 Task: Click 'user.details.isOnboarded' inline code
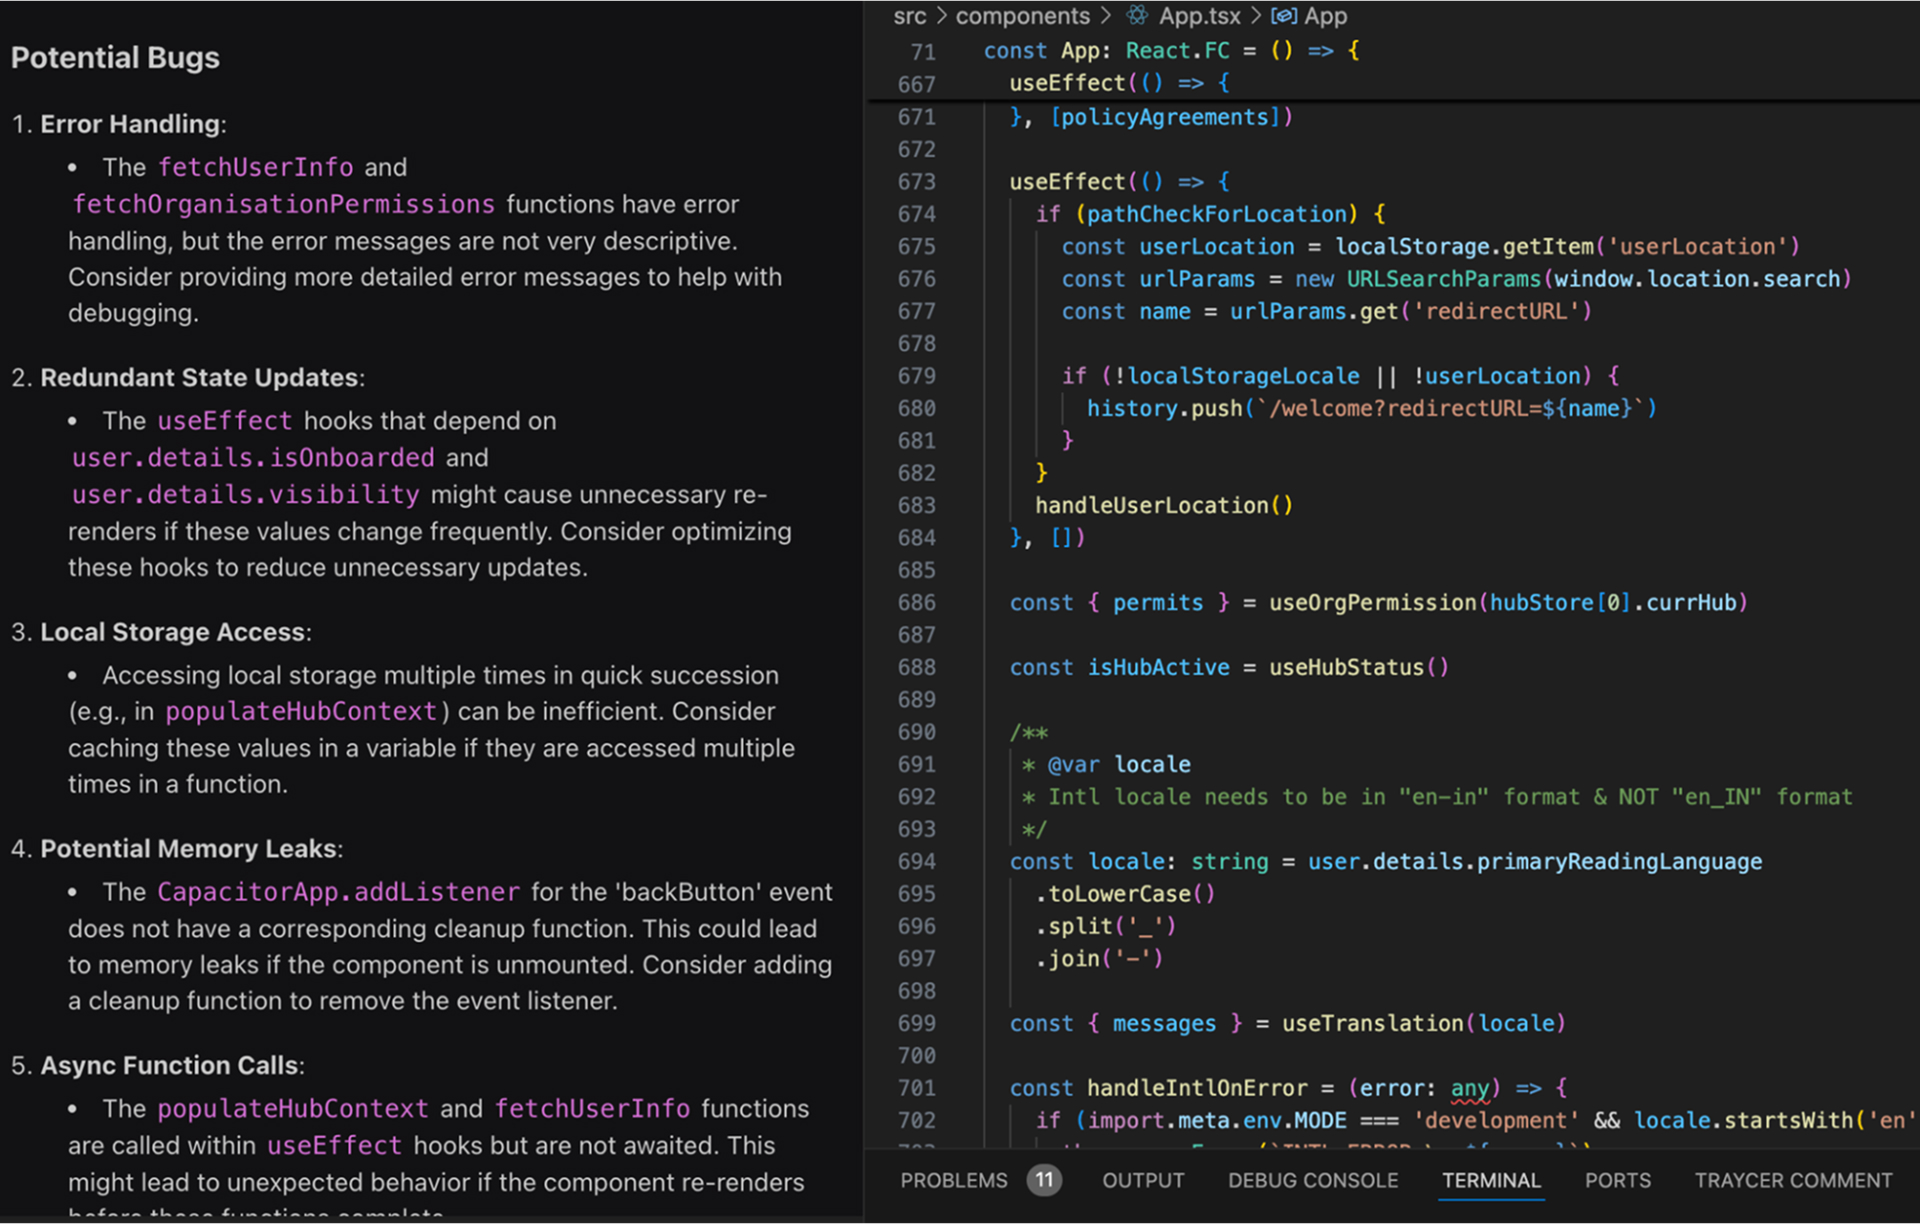tap(253, 458)
